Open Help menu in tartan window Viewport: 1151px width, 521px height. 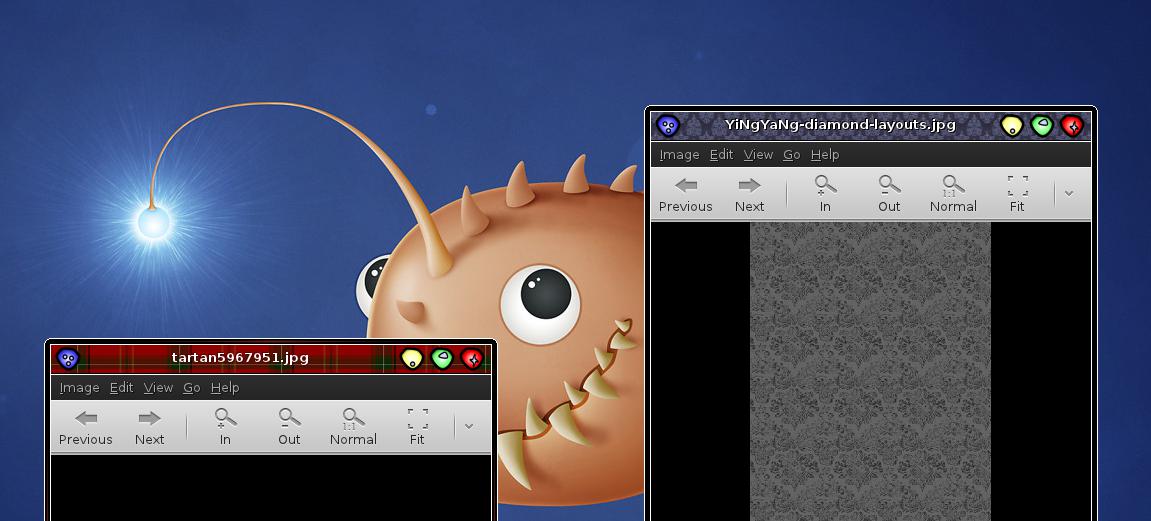pyautogui.click(x=225, y=387)
